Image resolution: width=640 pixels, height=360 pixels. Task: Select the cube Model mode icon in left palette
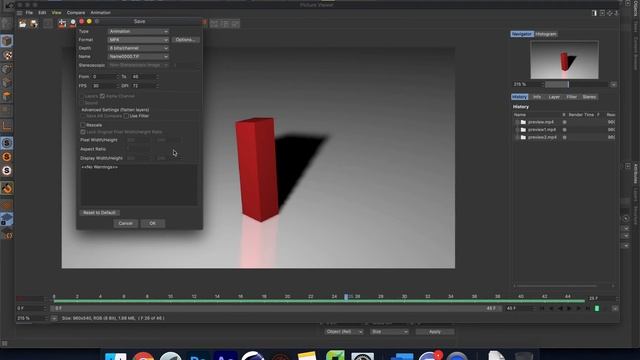coord(7,41)
